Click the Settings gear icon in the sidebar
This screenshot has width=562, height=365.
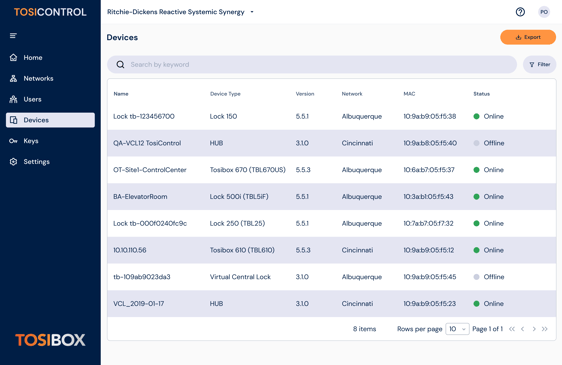[x=13, y=162]
